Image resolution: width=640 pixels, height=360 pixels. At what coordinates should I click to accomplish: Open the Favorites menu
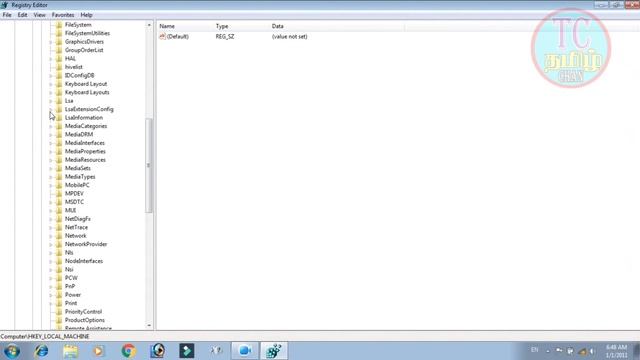pos(63,15)
